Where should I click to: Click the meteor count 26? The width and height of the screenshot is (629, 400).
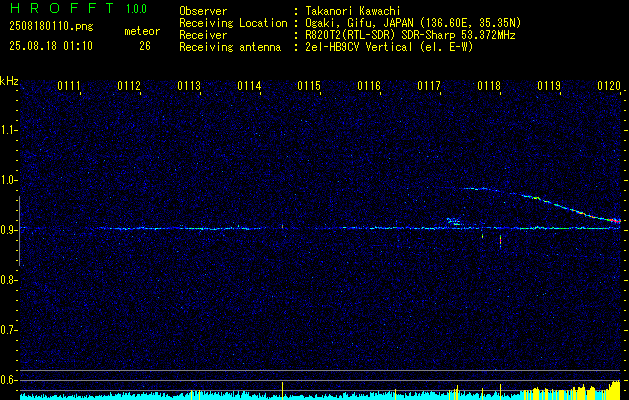145,46
